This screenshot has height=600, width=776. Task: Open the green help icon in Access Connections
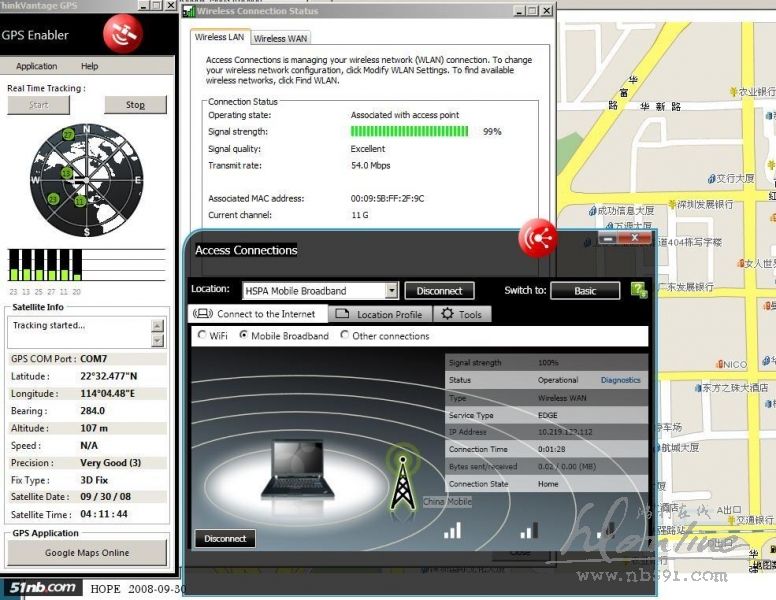[639, 290]
